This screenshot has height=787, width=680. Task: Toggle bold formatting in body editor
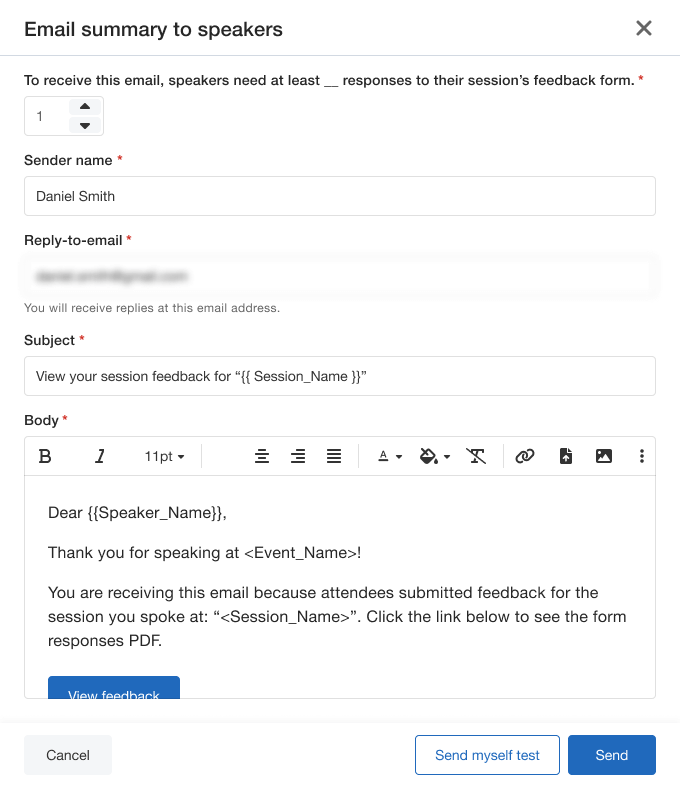(45, 456)
